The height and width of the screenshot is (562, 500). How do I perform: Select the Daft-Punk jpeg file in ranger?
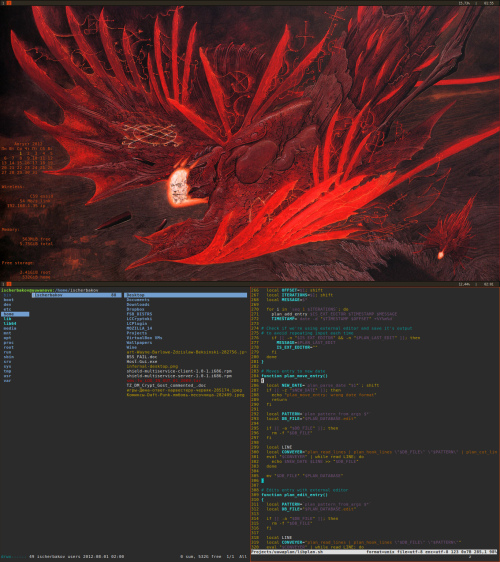click(185, 395)
